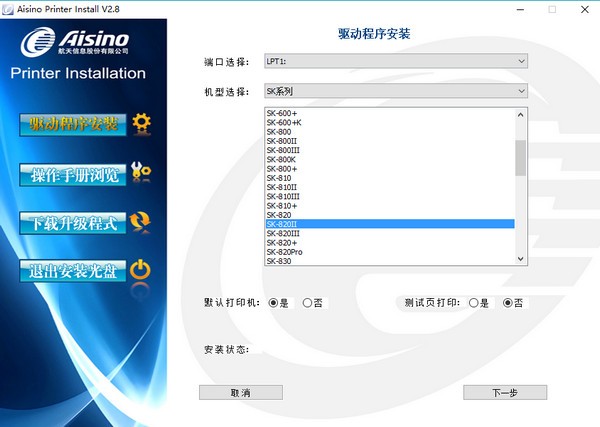Click the model list scrollbar thumb
The width and height of the screenshot is (600, 427).
pos(520,157)
